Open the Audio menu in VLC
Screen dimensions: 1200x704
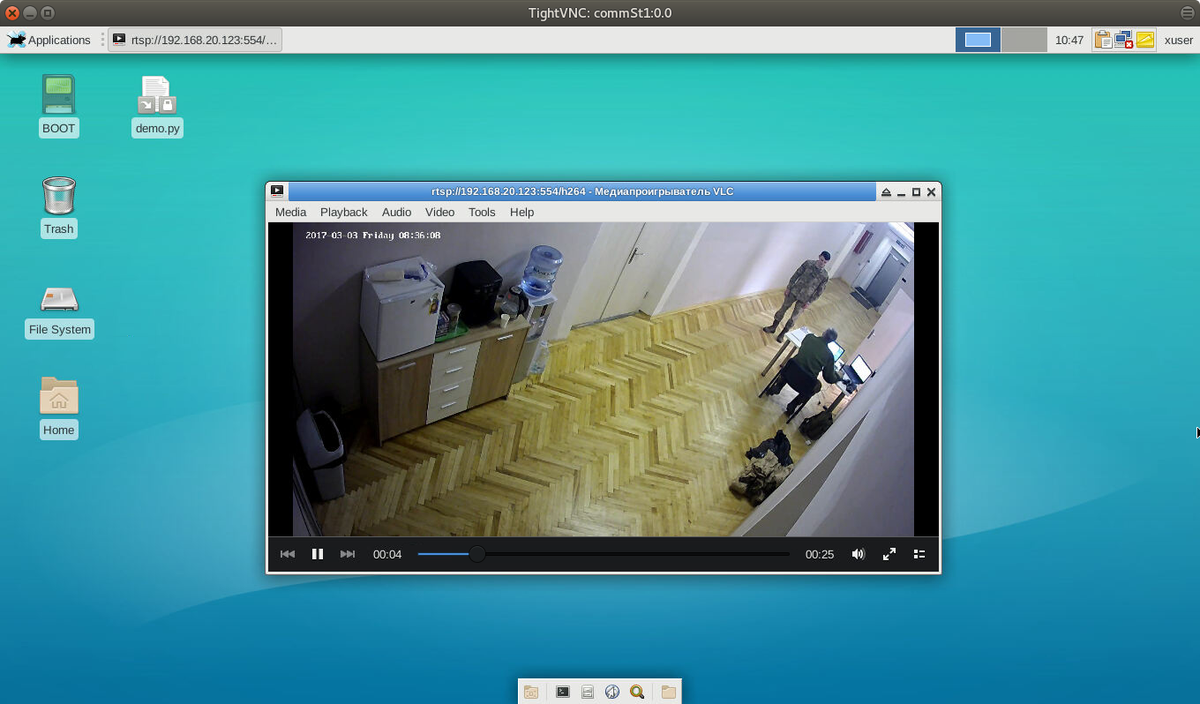[x=397, y=212]
